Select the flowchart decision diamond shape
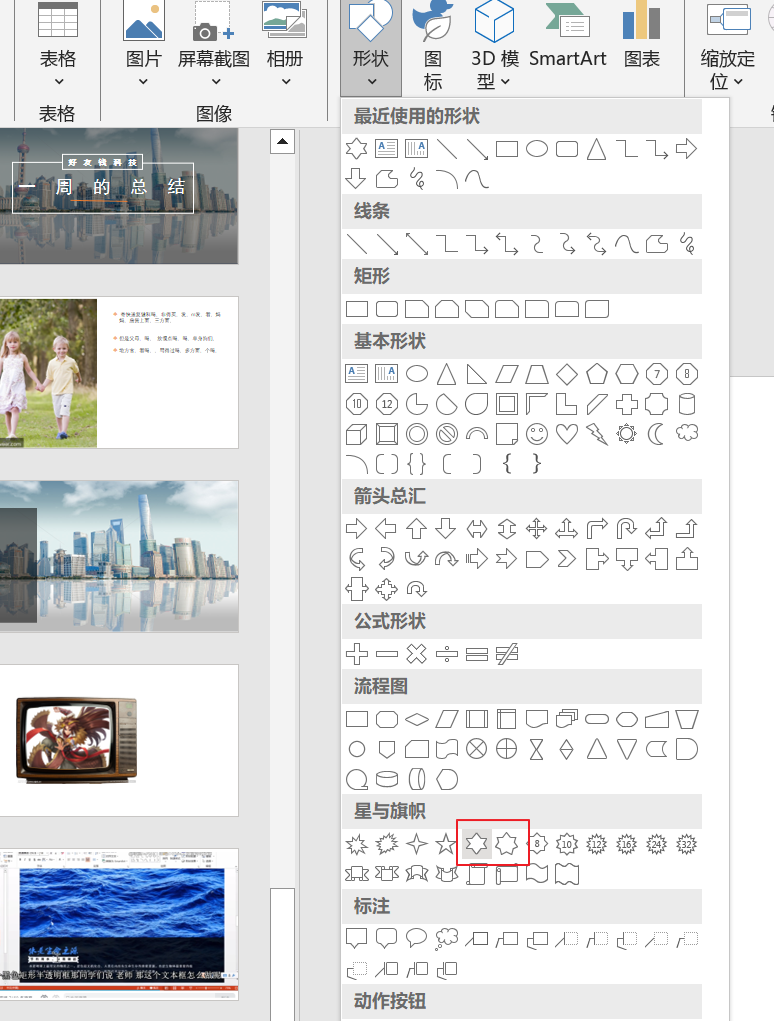 [417, 720]
